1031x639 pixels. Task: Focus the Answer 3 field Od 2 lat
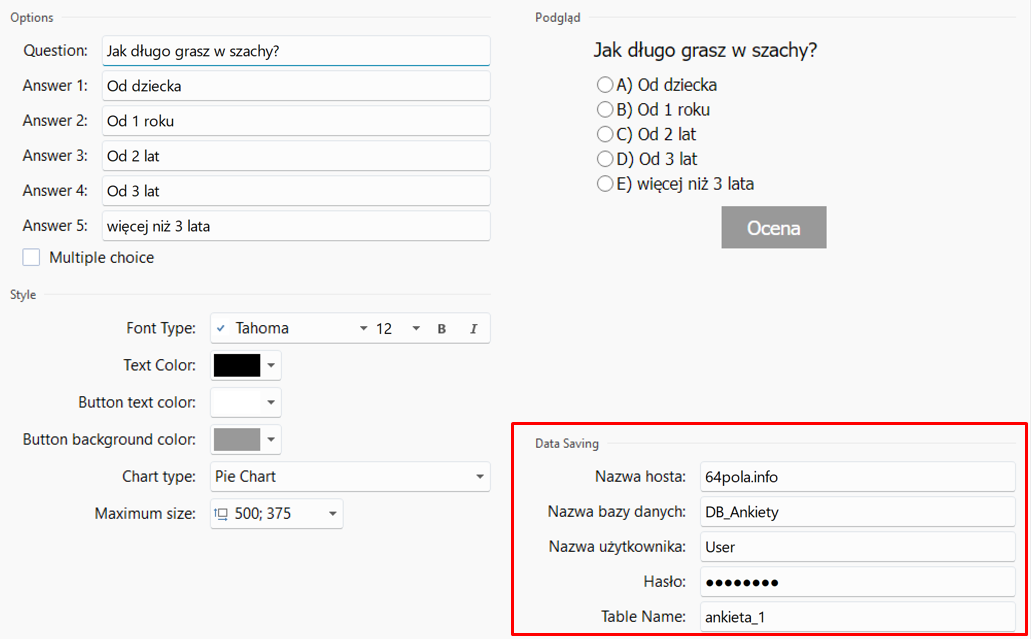(x=296, y=156)
